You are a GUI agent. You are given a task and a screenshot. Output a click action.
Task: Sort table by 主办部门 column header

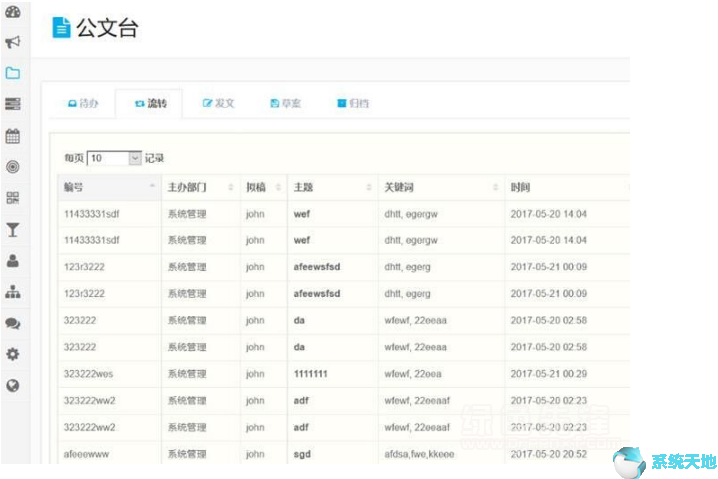(x=200, y=187)
